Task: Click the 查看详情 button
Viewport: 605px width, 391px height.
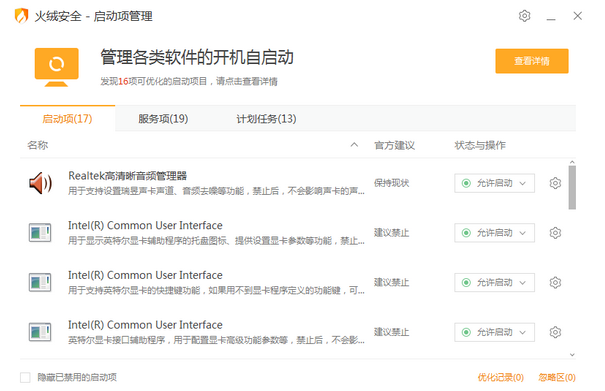Action: [x=532, y=61]
